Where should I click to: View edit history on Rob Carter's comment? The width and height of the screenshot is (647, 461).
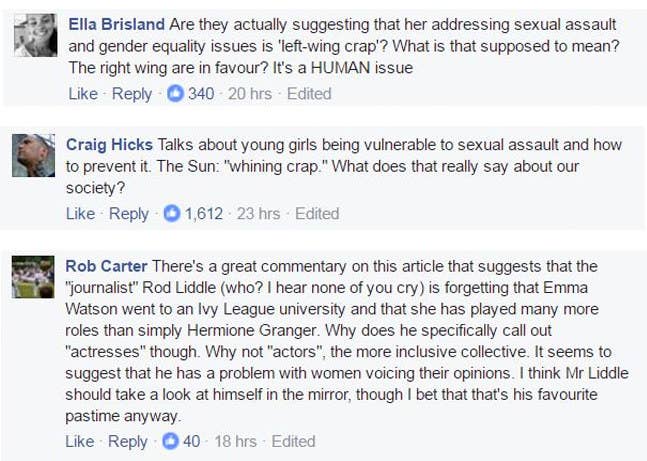[293, 441]
